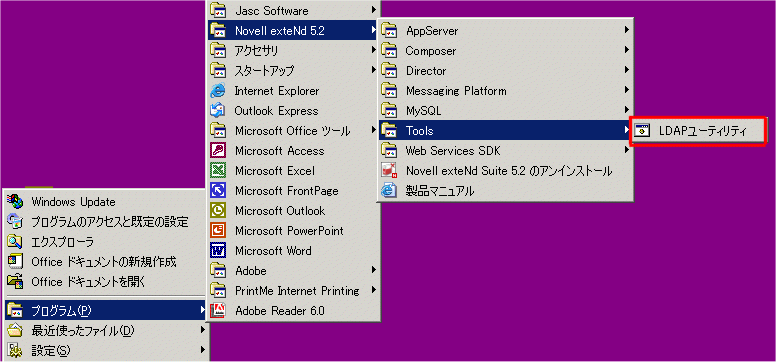The image size is (776, 362).
Task: Open the Messaging Platform entry
Action: [x=506, y=91]
